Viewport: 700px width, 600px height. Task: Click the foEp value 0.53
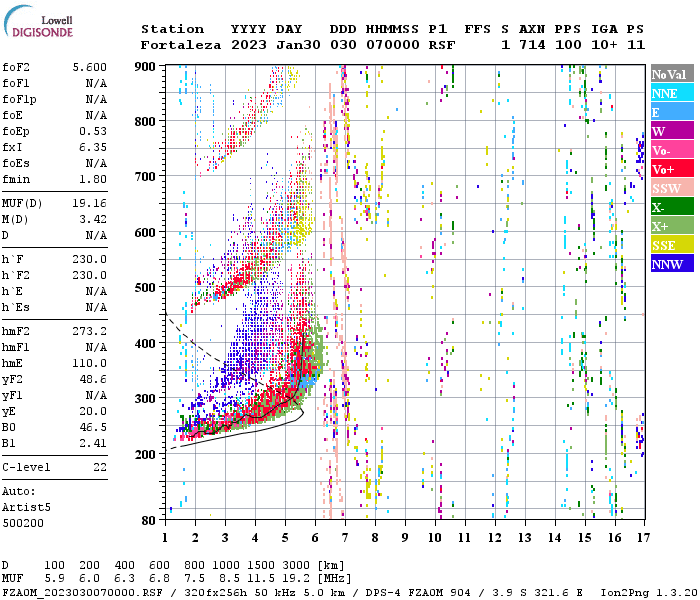click(x=93, y=131)
